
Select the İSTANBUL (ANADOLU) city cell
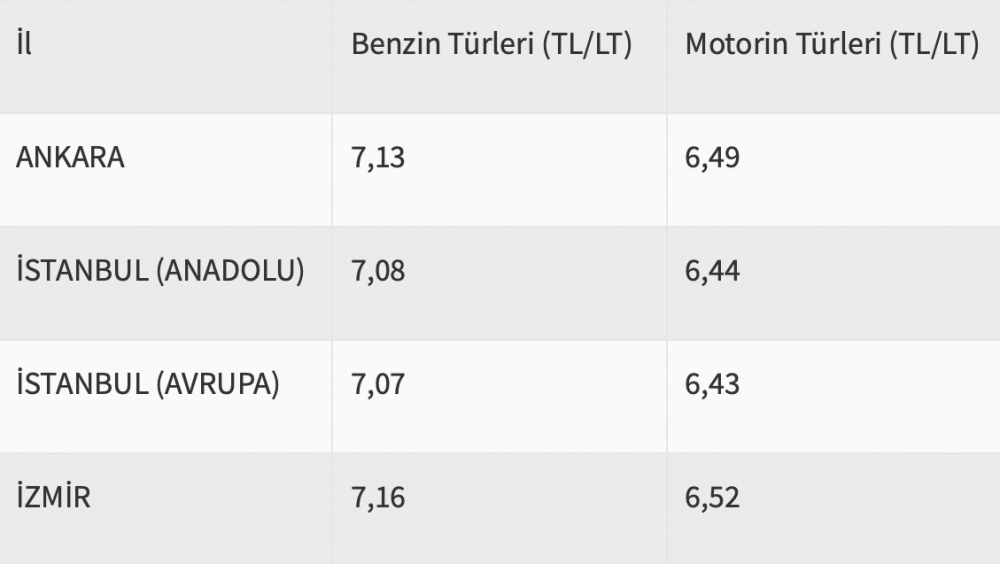160,271
